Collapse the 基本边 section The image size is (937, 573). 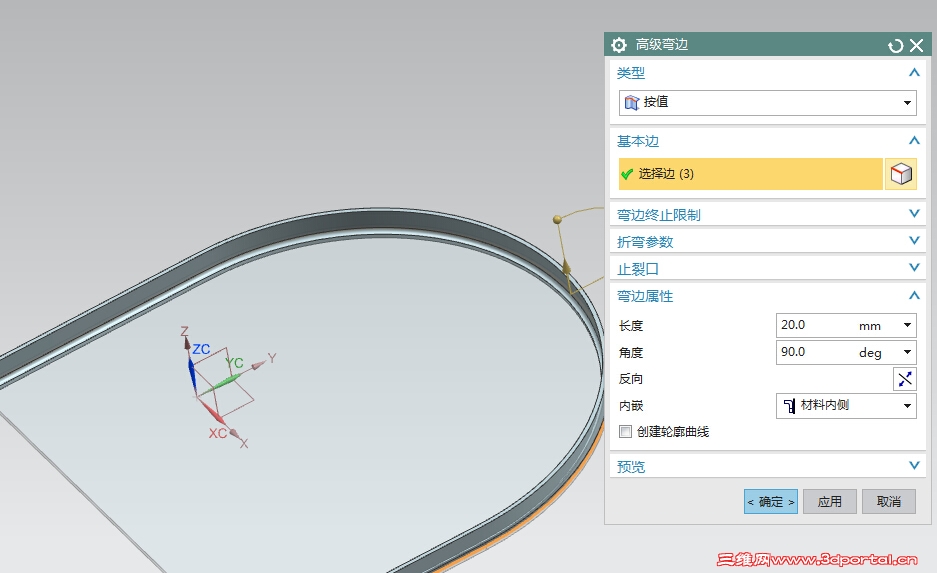coord(914,140)
